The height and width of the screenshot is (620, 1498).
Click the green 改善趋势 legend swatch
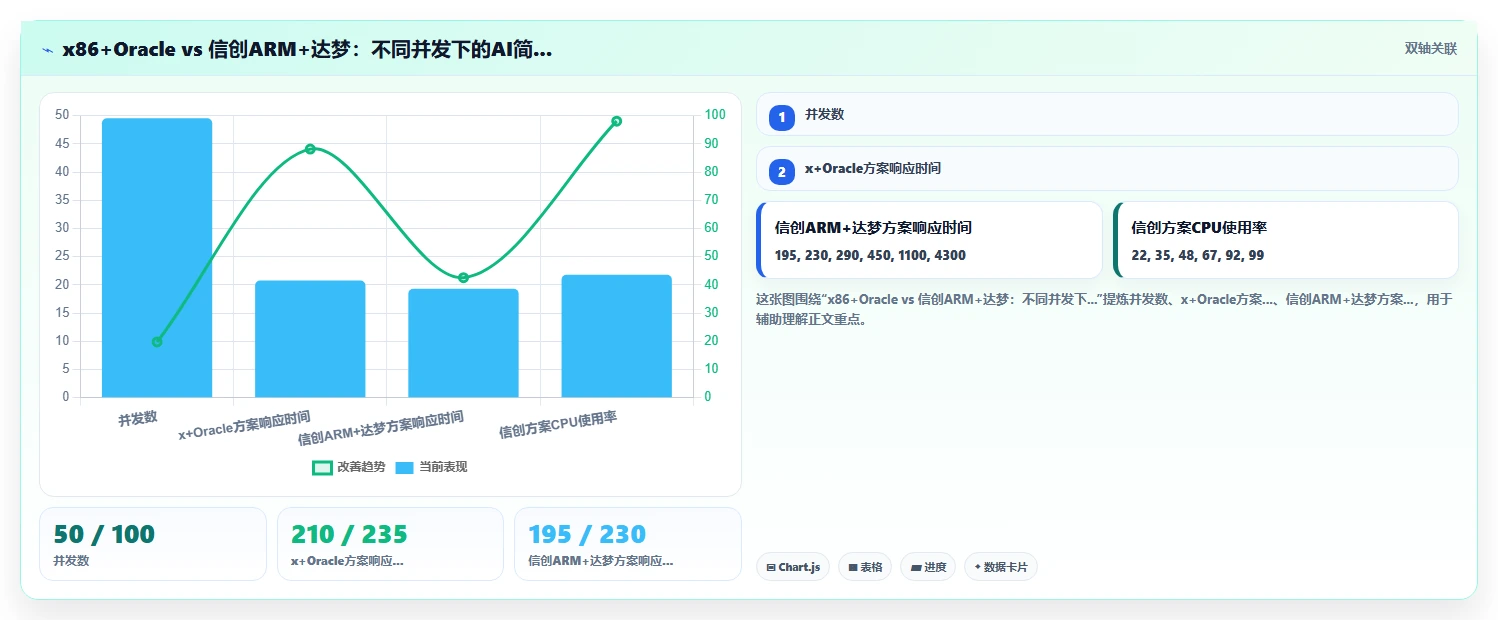[x=322, y=467]
